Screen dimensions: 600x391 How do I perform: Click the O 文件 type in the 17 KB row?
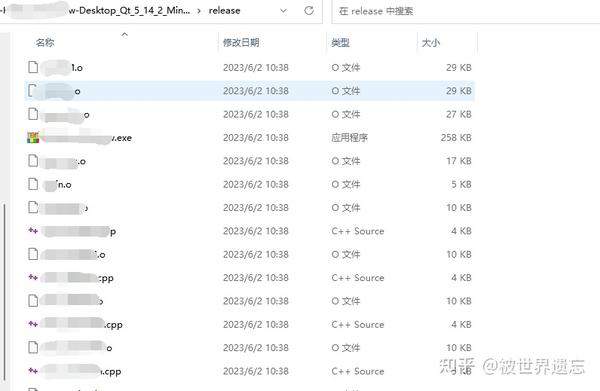click(x=346, y=161)
